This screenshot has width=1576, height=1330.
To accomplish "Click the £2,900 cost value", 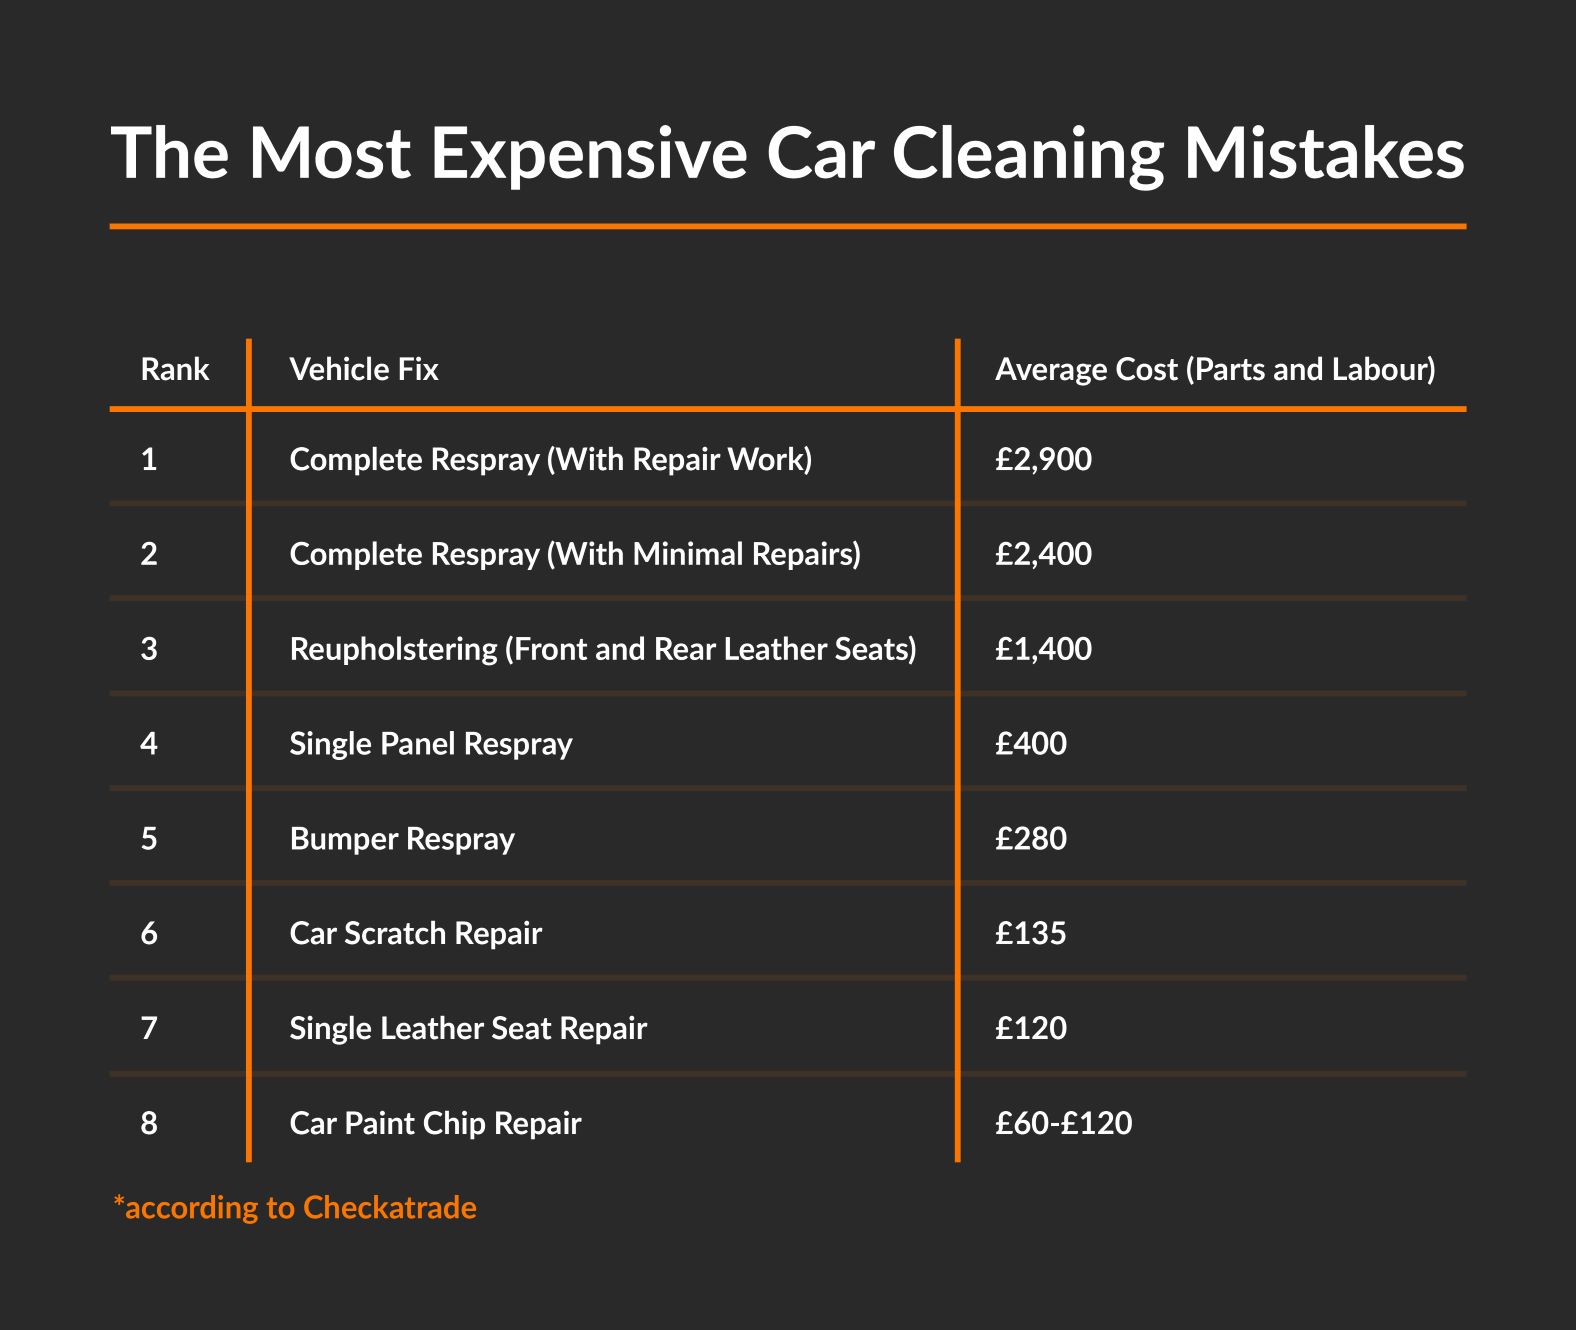I will [x=1043, y=460].
